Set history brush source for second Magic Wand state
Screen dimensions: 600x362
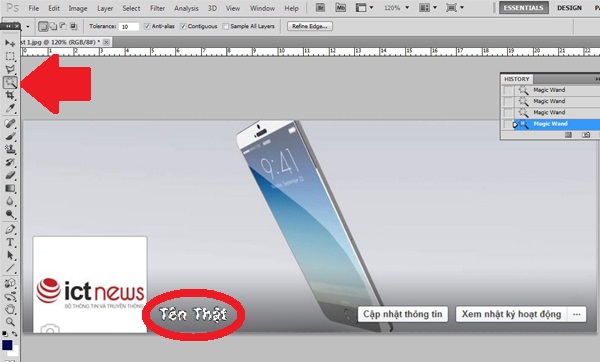[x=508, y=101]
